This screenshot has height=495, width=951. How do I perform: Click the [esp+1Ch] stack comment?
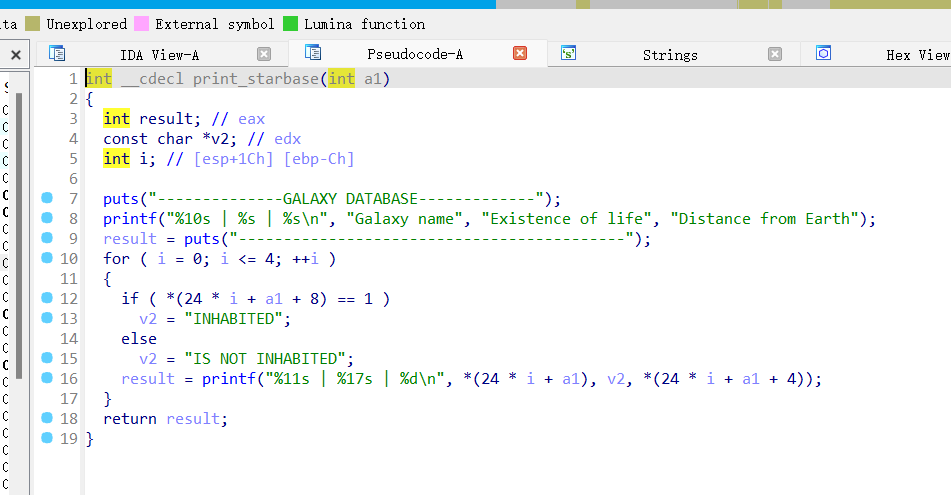point(234,159)
